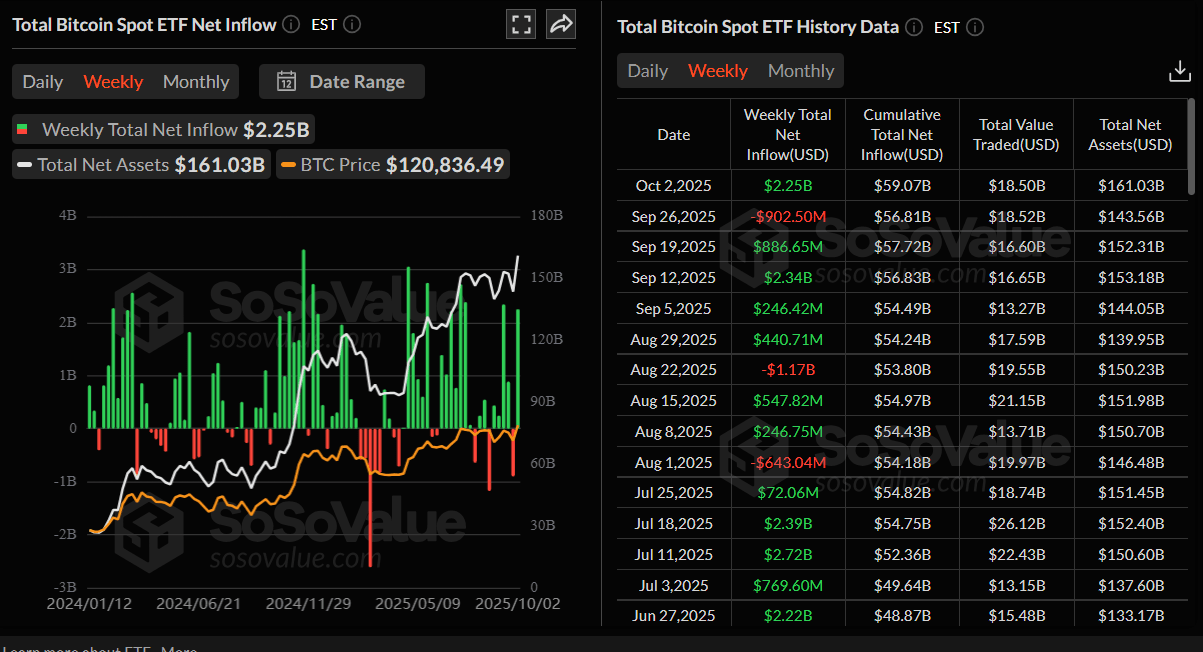Click the EST info icon on the right panel
1203x652 pixels.
pyautogui.click(x=975, y=28)
